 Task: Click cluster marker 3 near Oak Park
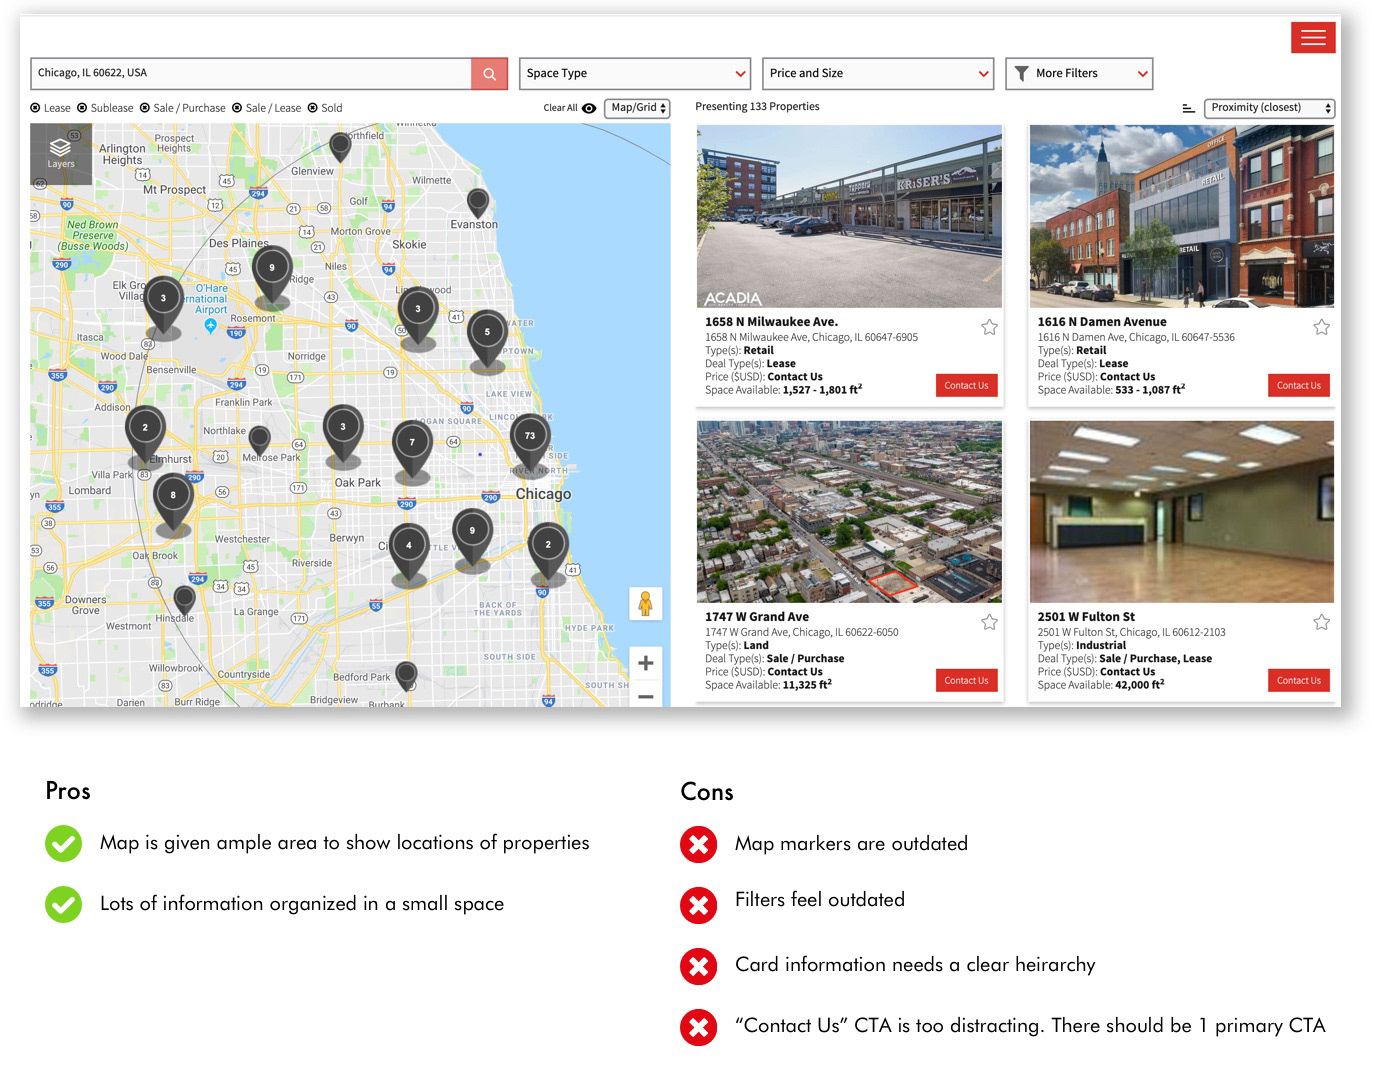[343, 433]
